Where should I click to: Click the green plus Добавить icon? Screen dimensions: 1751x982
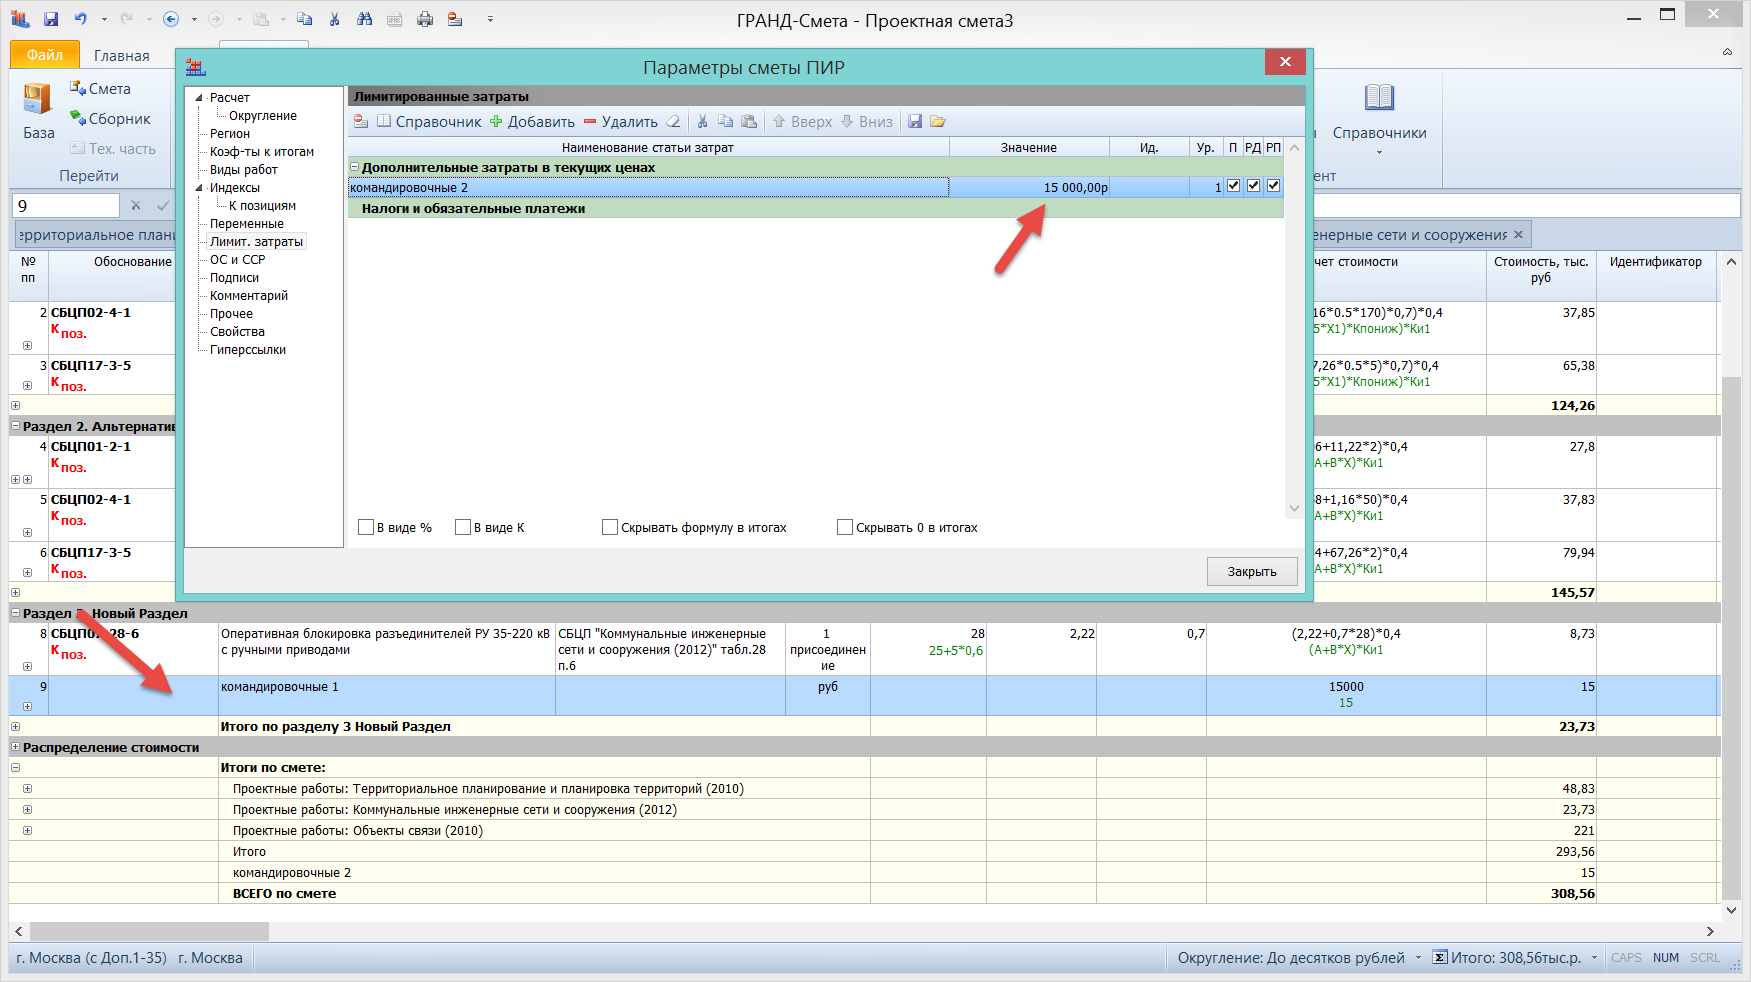click(496, 122)
